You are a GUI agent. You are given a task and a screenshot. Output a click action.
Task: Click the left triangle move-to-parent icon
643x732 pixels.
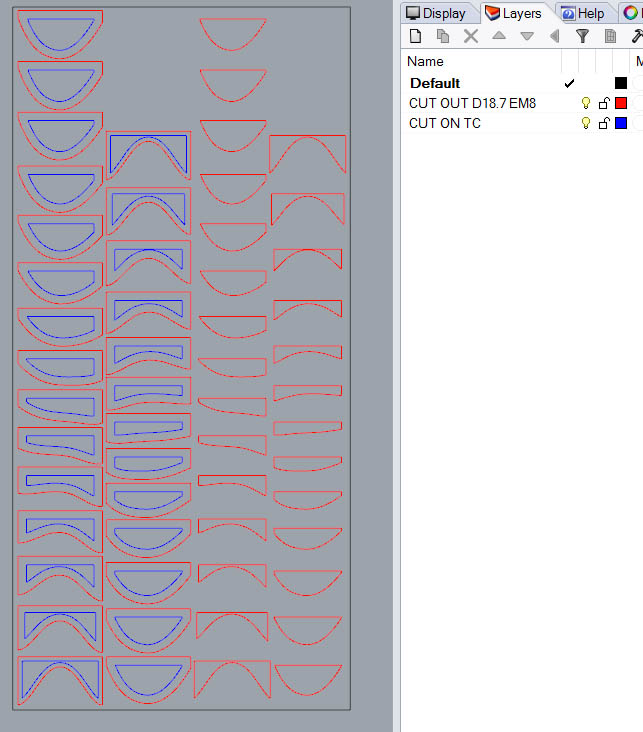554,36
